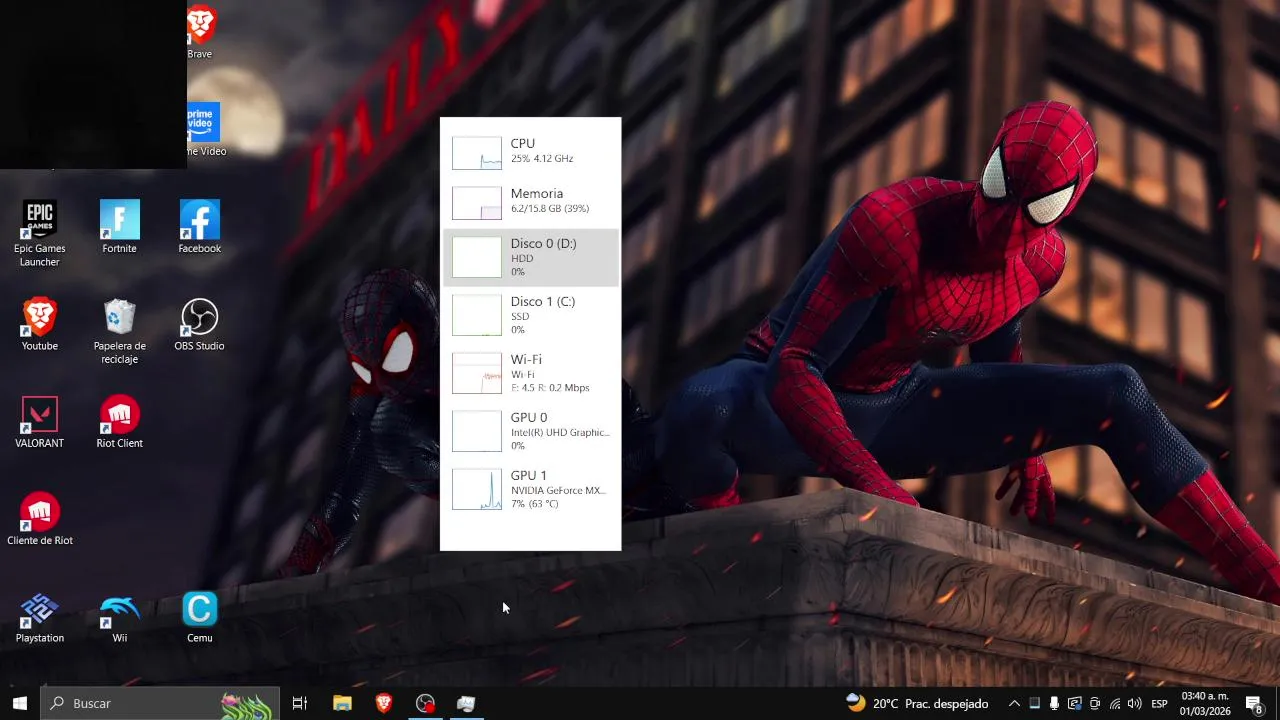Open Brave browser from the taskbar
Screen dimensions: 1280x720
coord(384,704)
